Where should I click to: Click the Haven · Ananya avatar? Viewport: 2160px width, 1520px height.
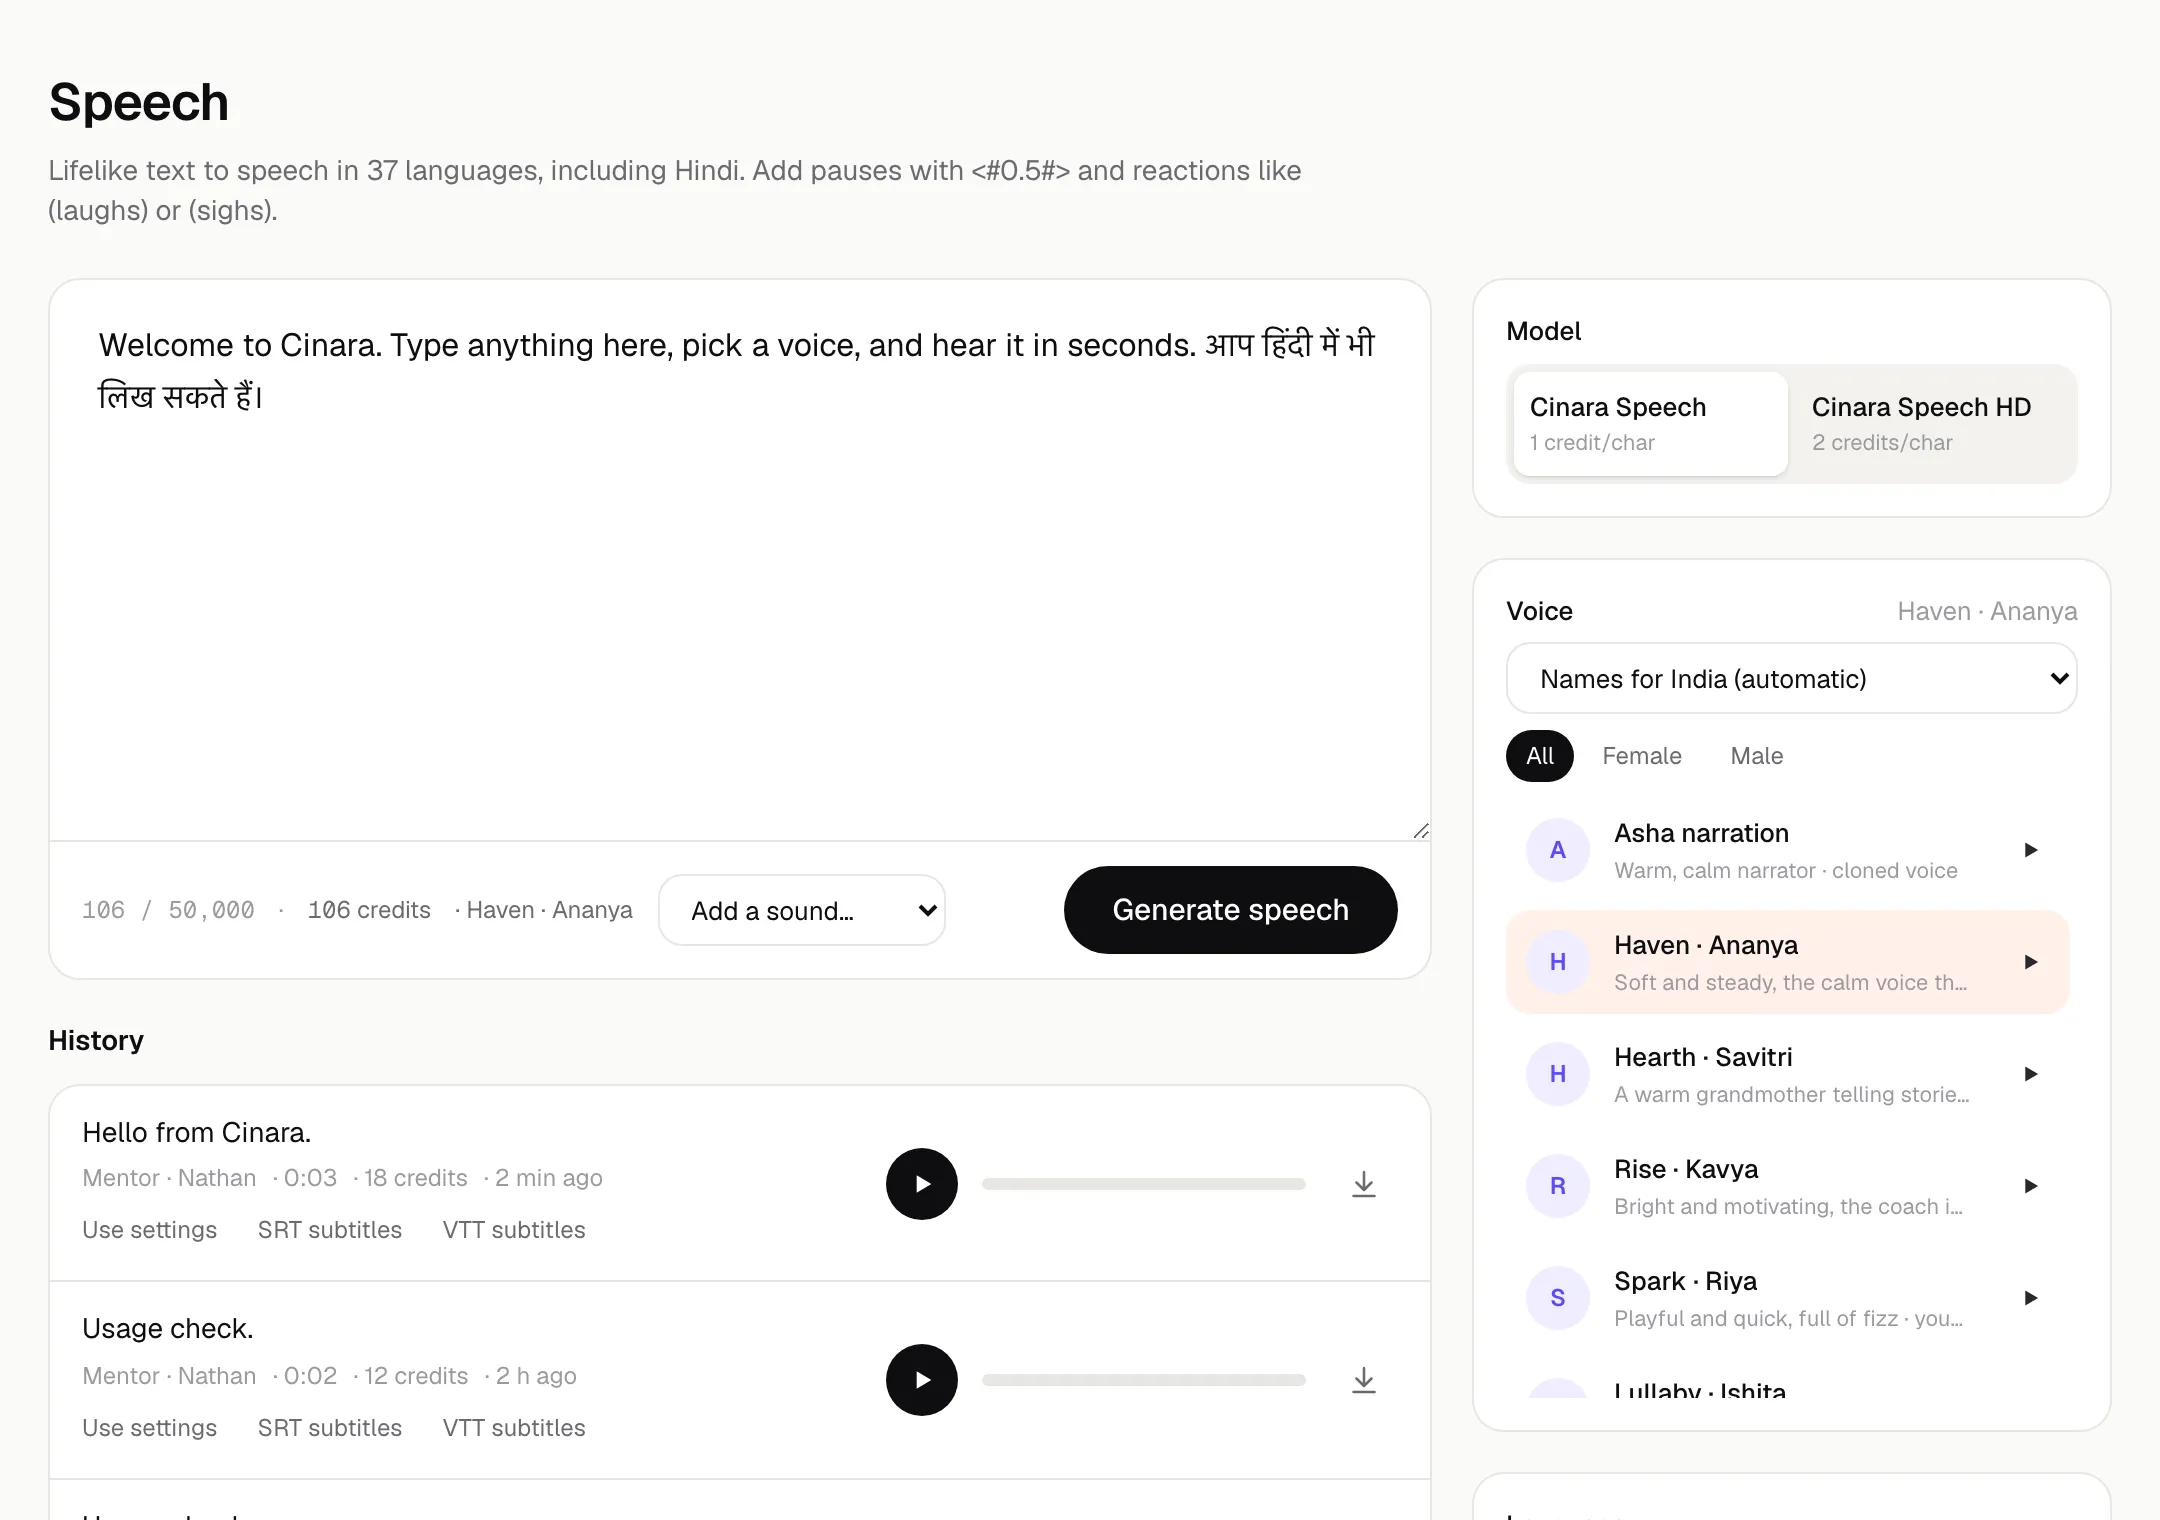pyautogui.click(x=1558, y=962)
